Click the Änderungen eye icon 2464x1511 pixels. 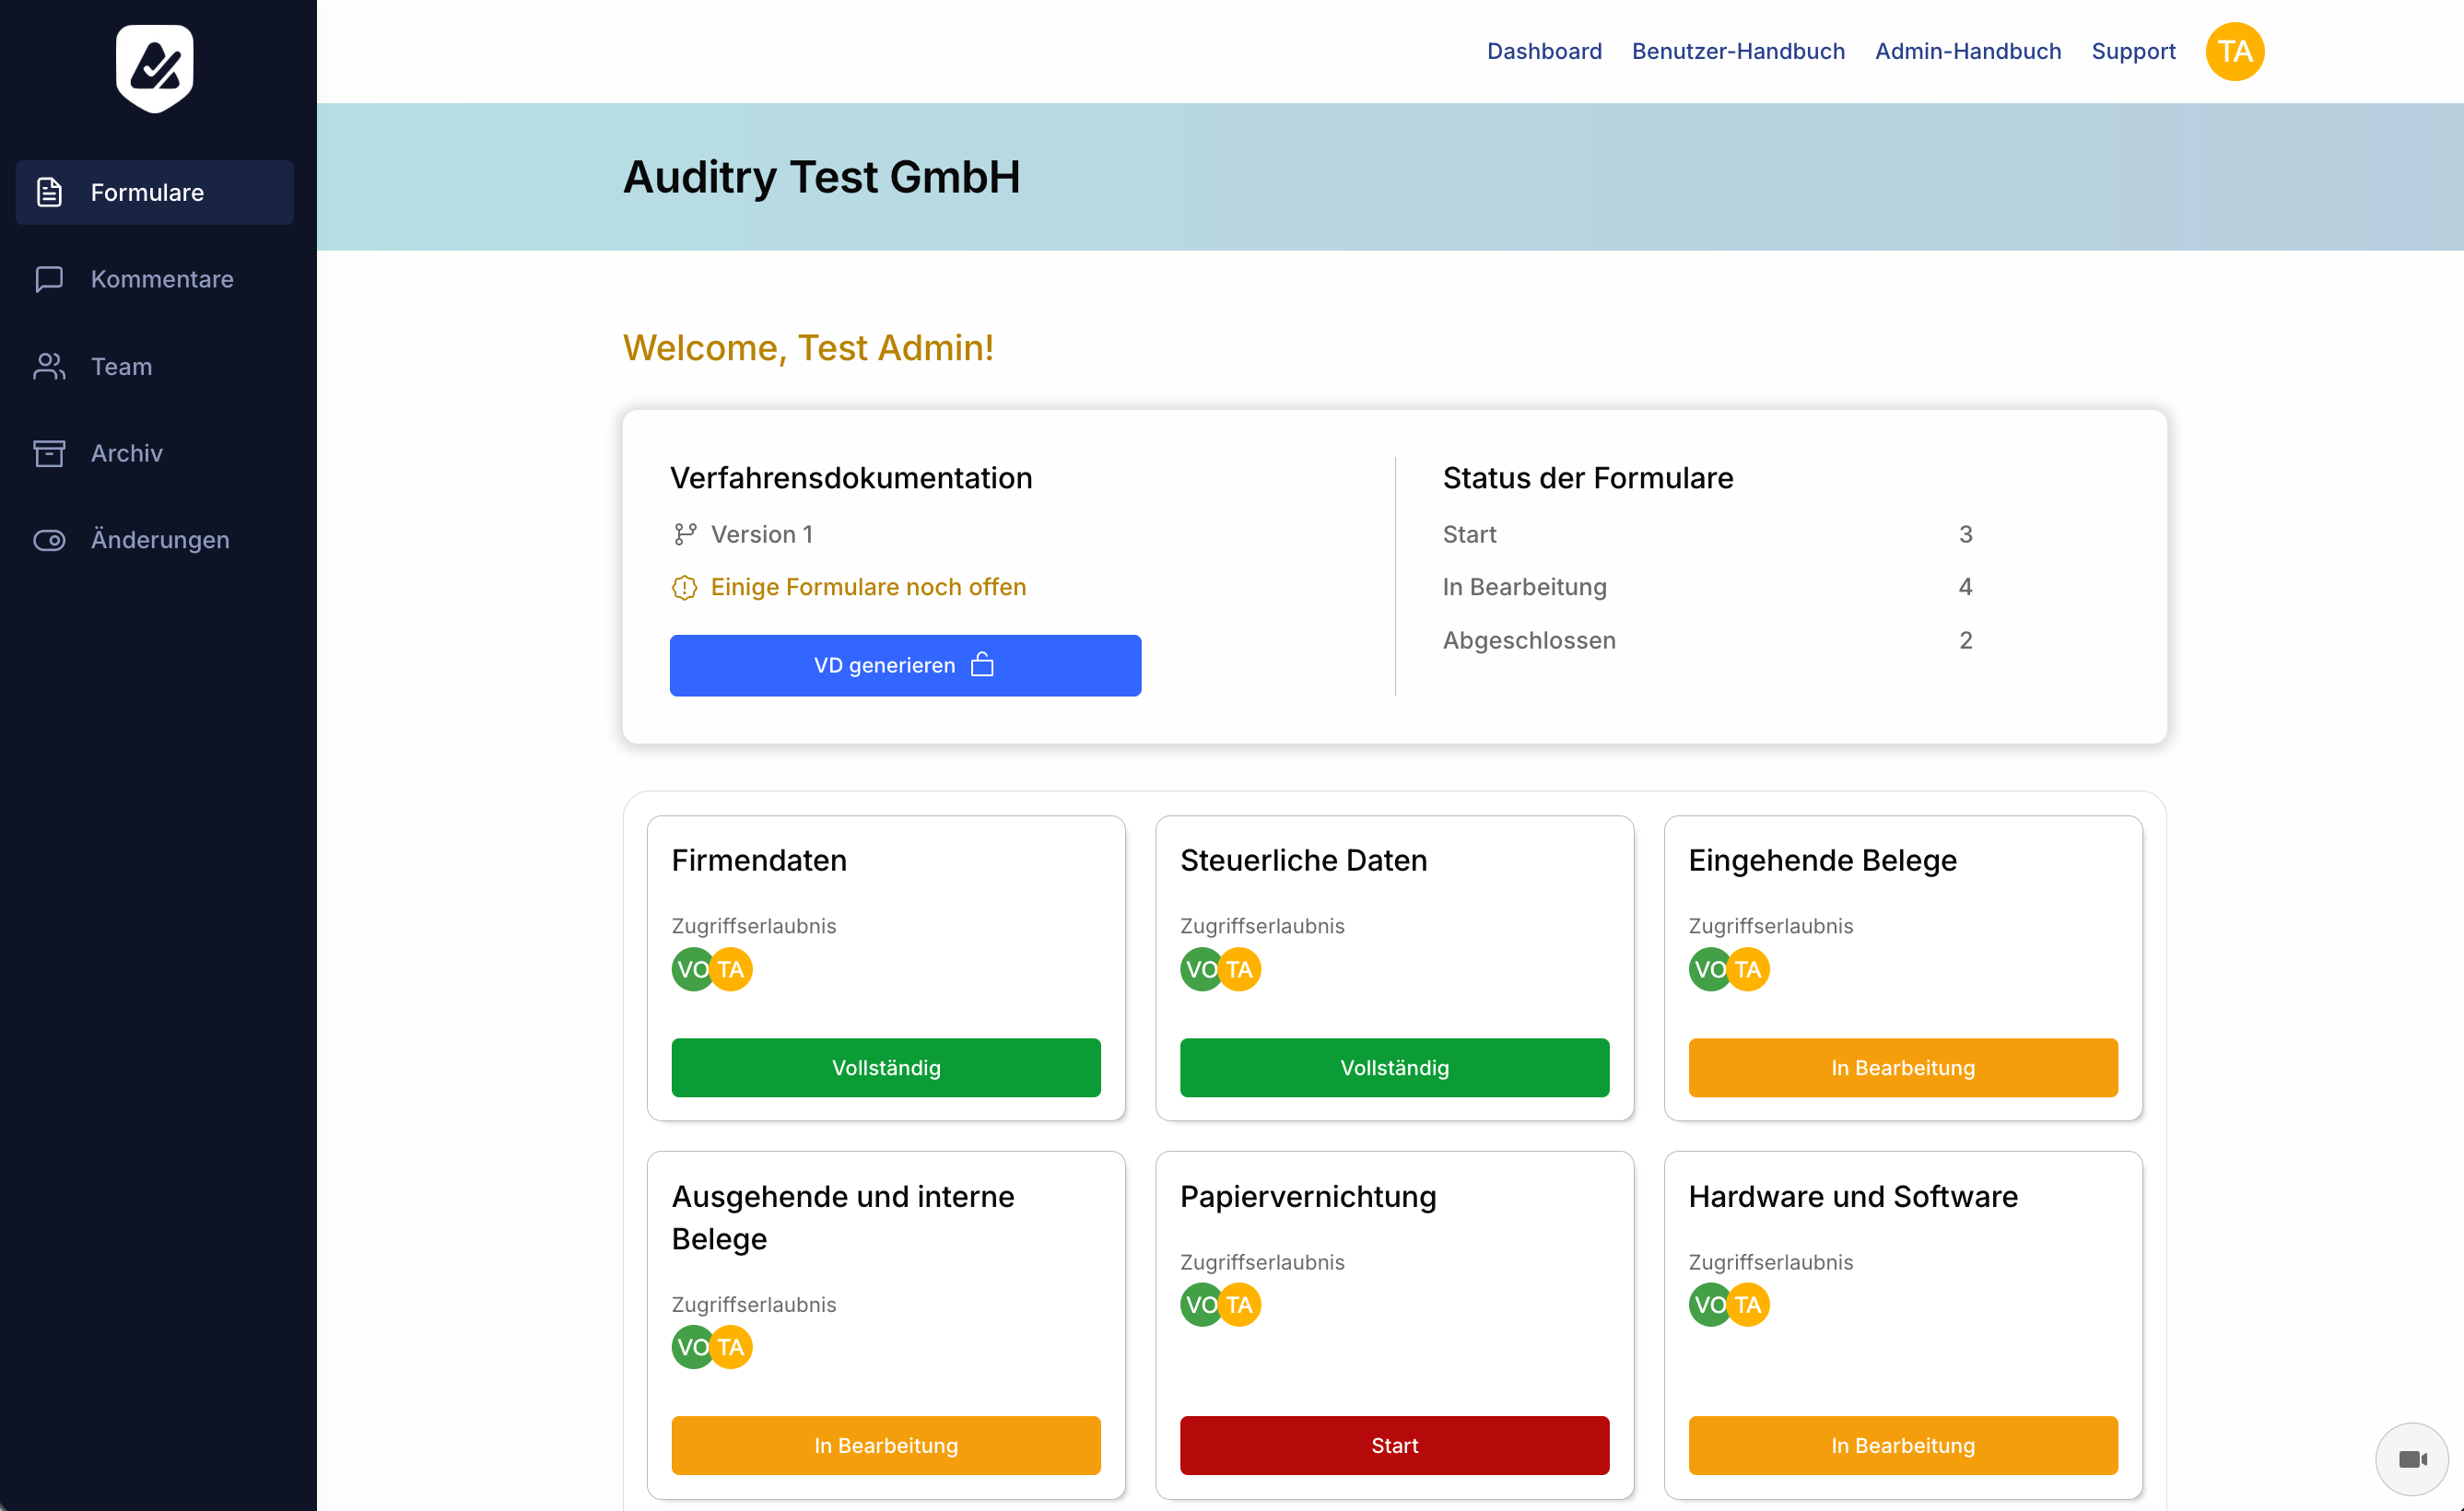(x=49, y=540)
